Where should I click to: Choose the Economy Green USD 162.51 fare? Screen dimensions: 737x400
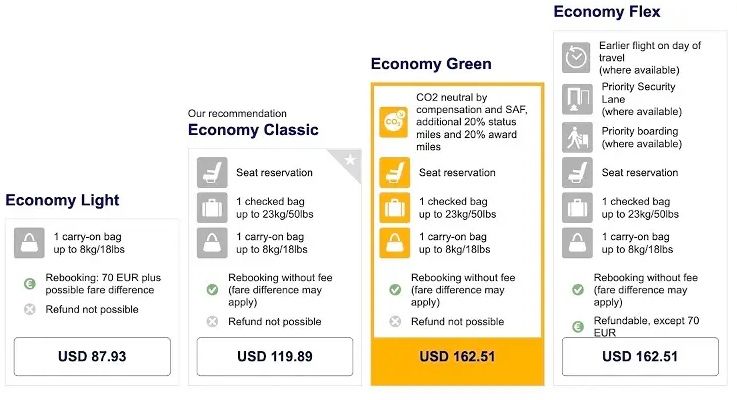457,357
